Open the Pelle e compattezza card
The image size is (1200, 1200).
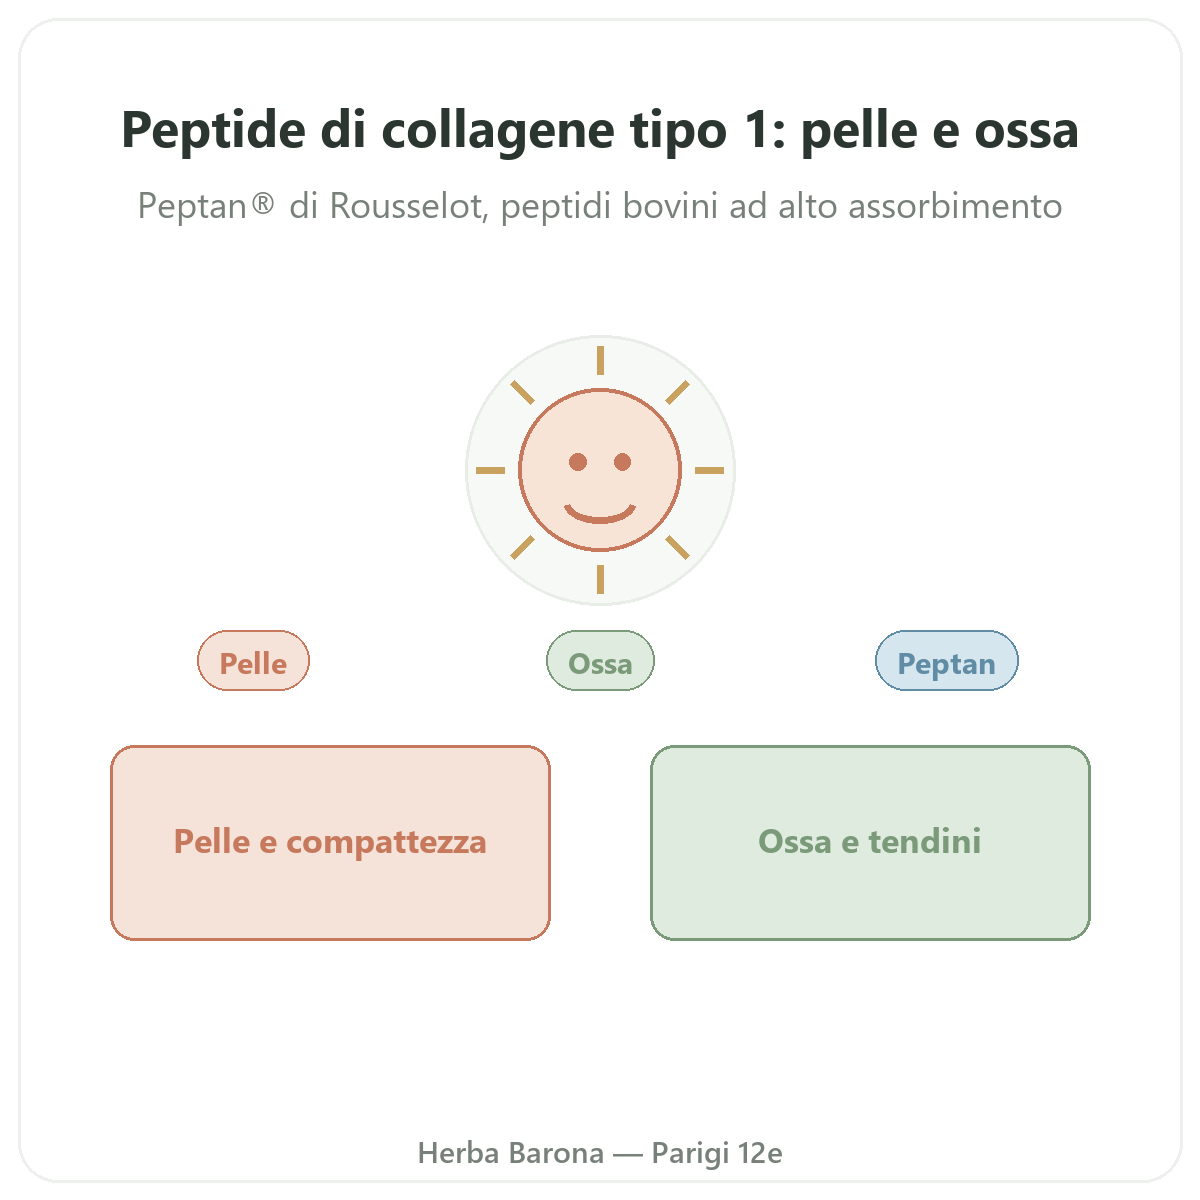coord(330,843)
